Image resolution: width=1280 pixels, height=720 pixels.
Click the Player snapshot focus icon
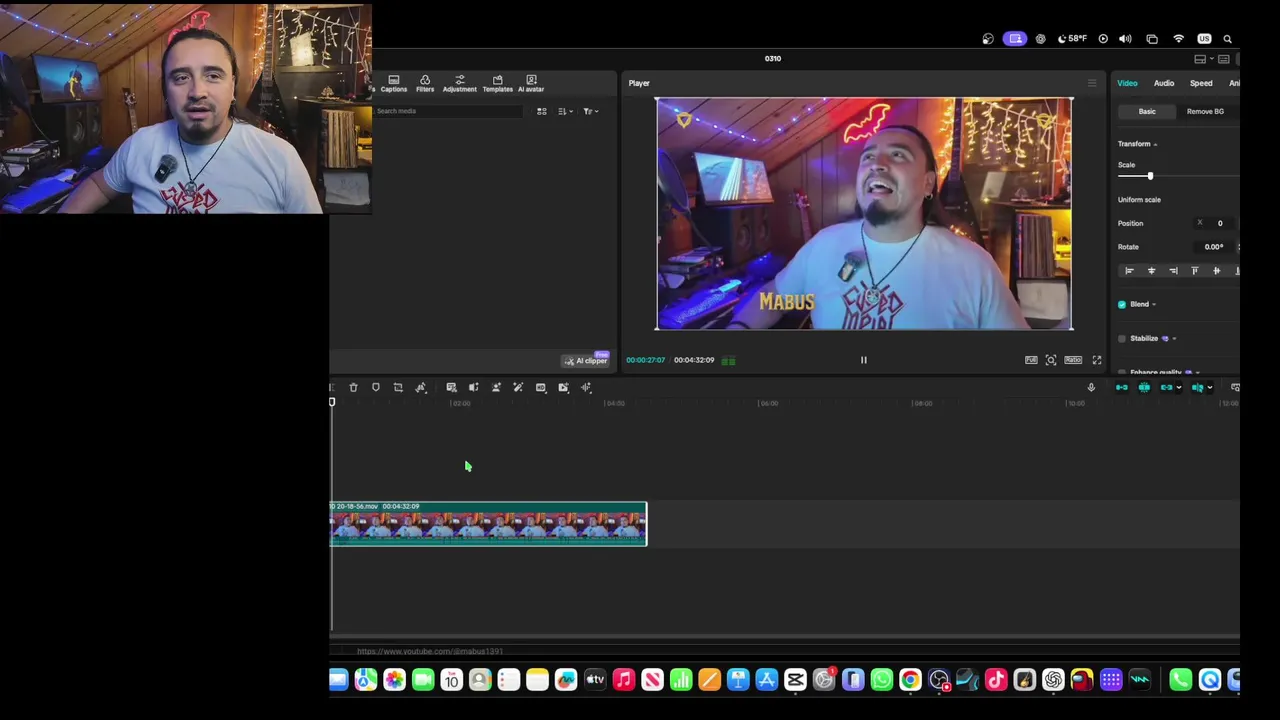(x=1051, y=360)
